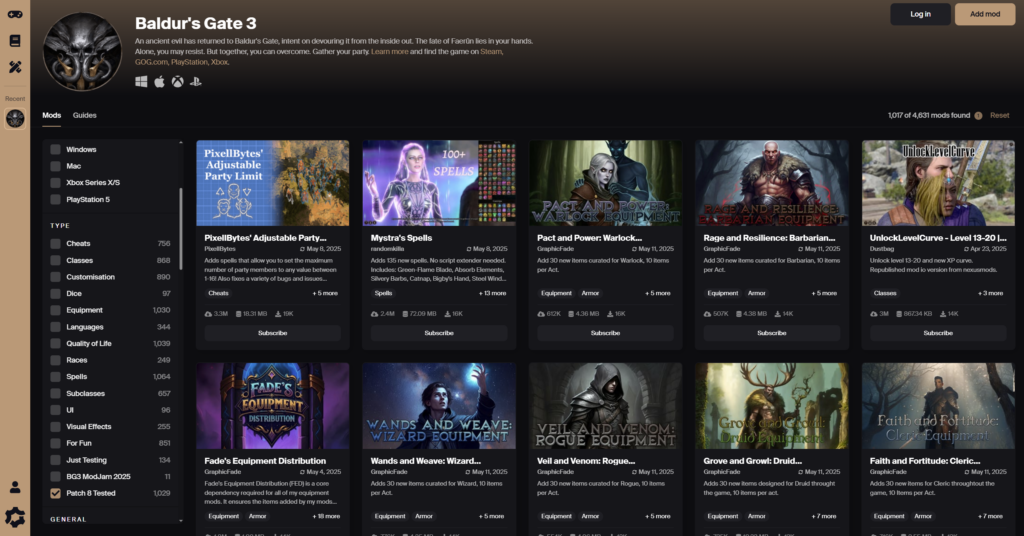Click the Xbox platform icon under description
Image resolution: width=1024 pixels, height=536 pixels.
[x=178, y=82]
